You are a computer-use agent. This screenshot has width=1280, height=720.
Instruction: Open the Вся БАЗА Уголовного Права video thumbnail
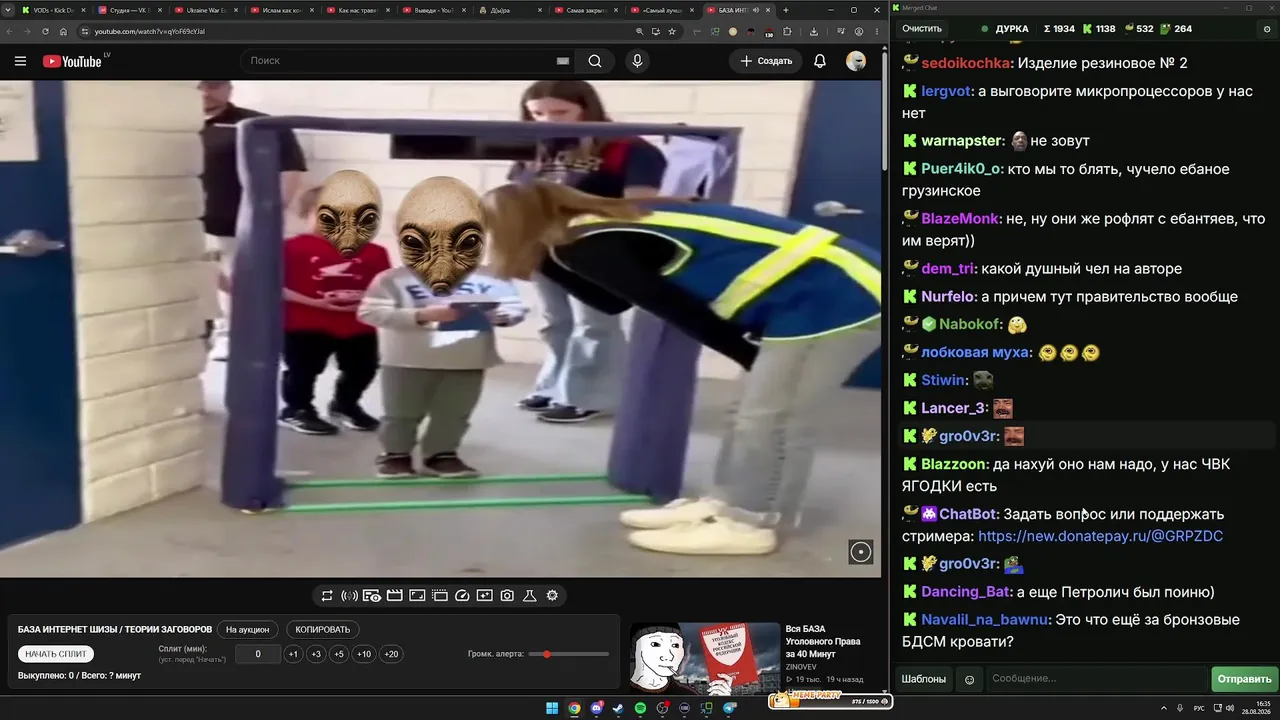[705, 657]
